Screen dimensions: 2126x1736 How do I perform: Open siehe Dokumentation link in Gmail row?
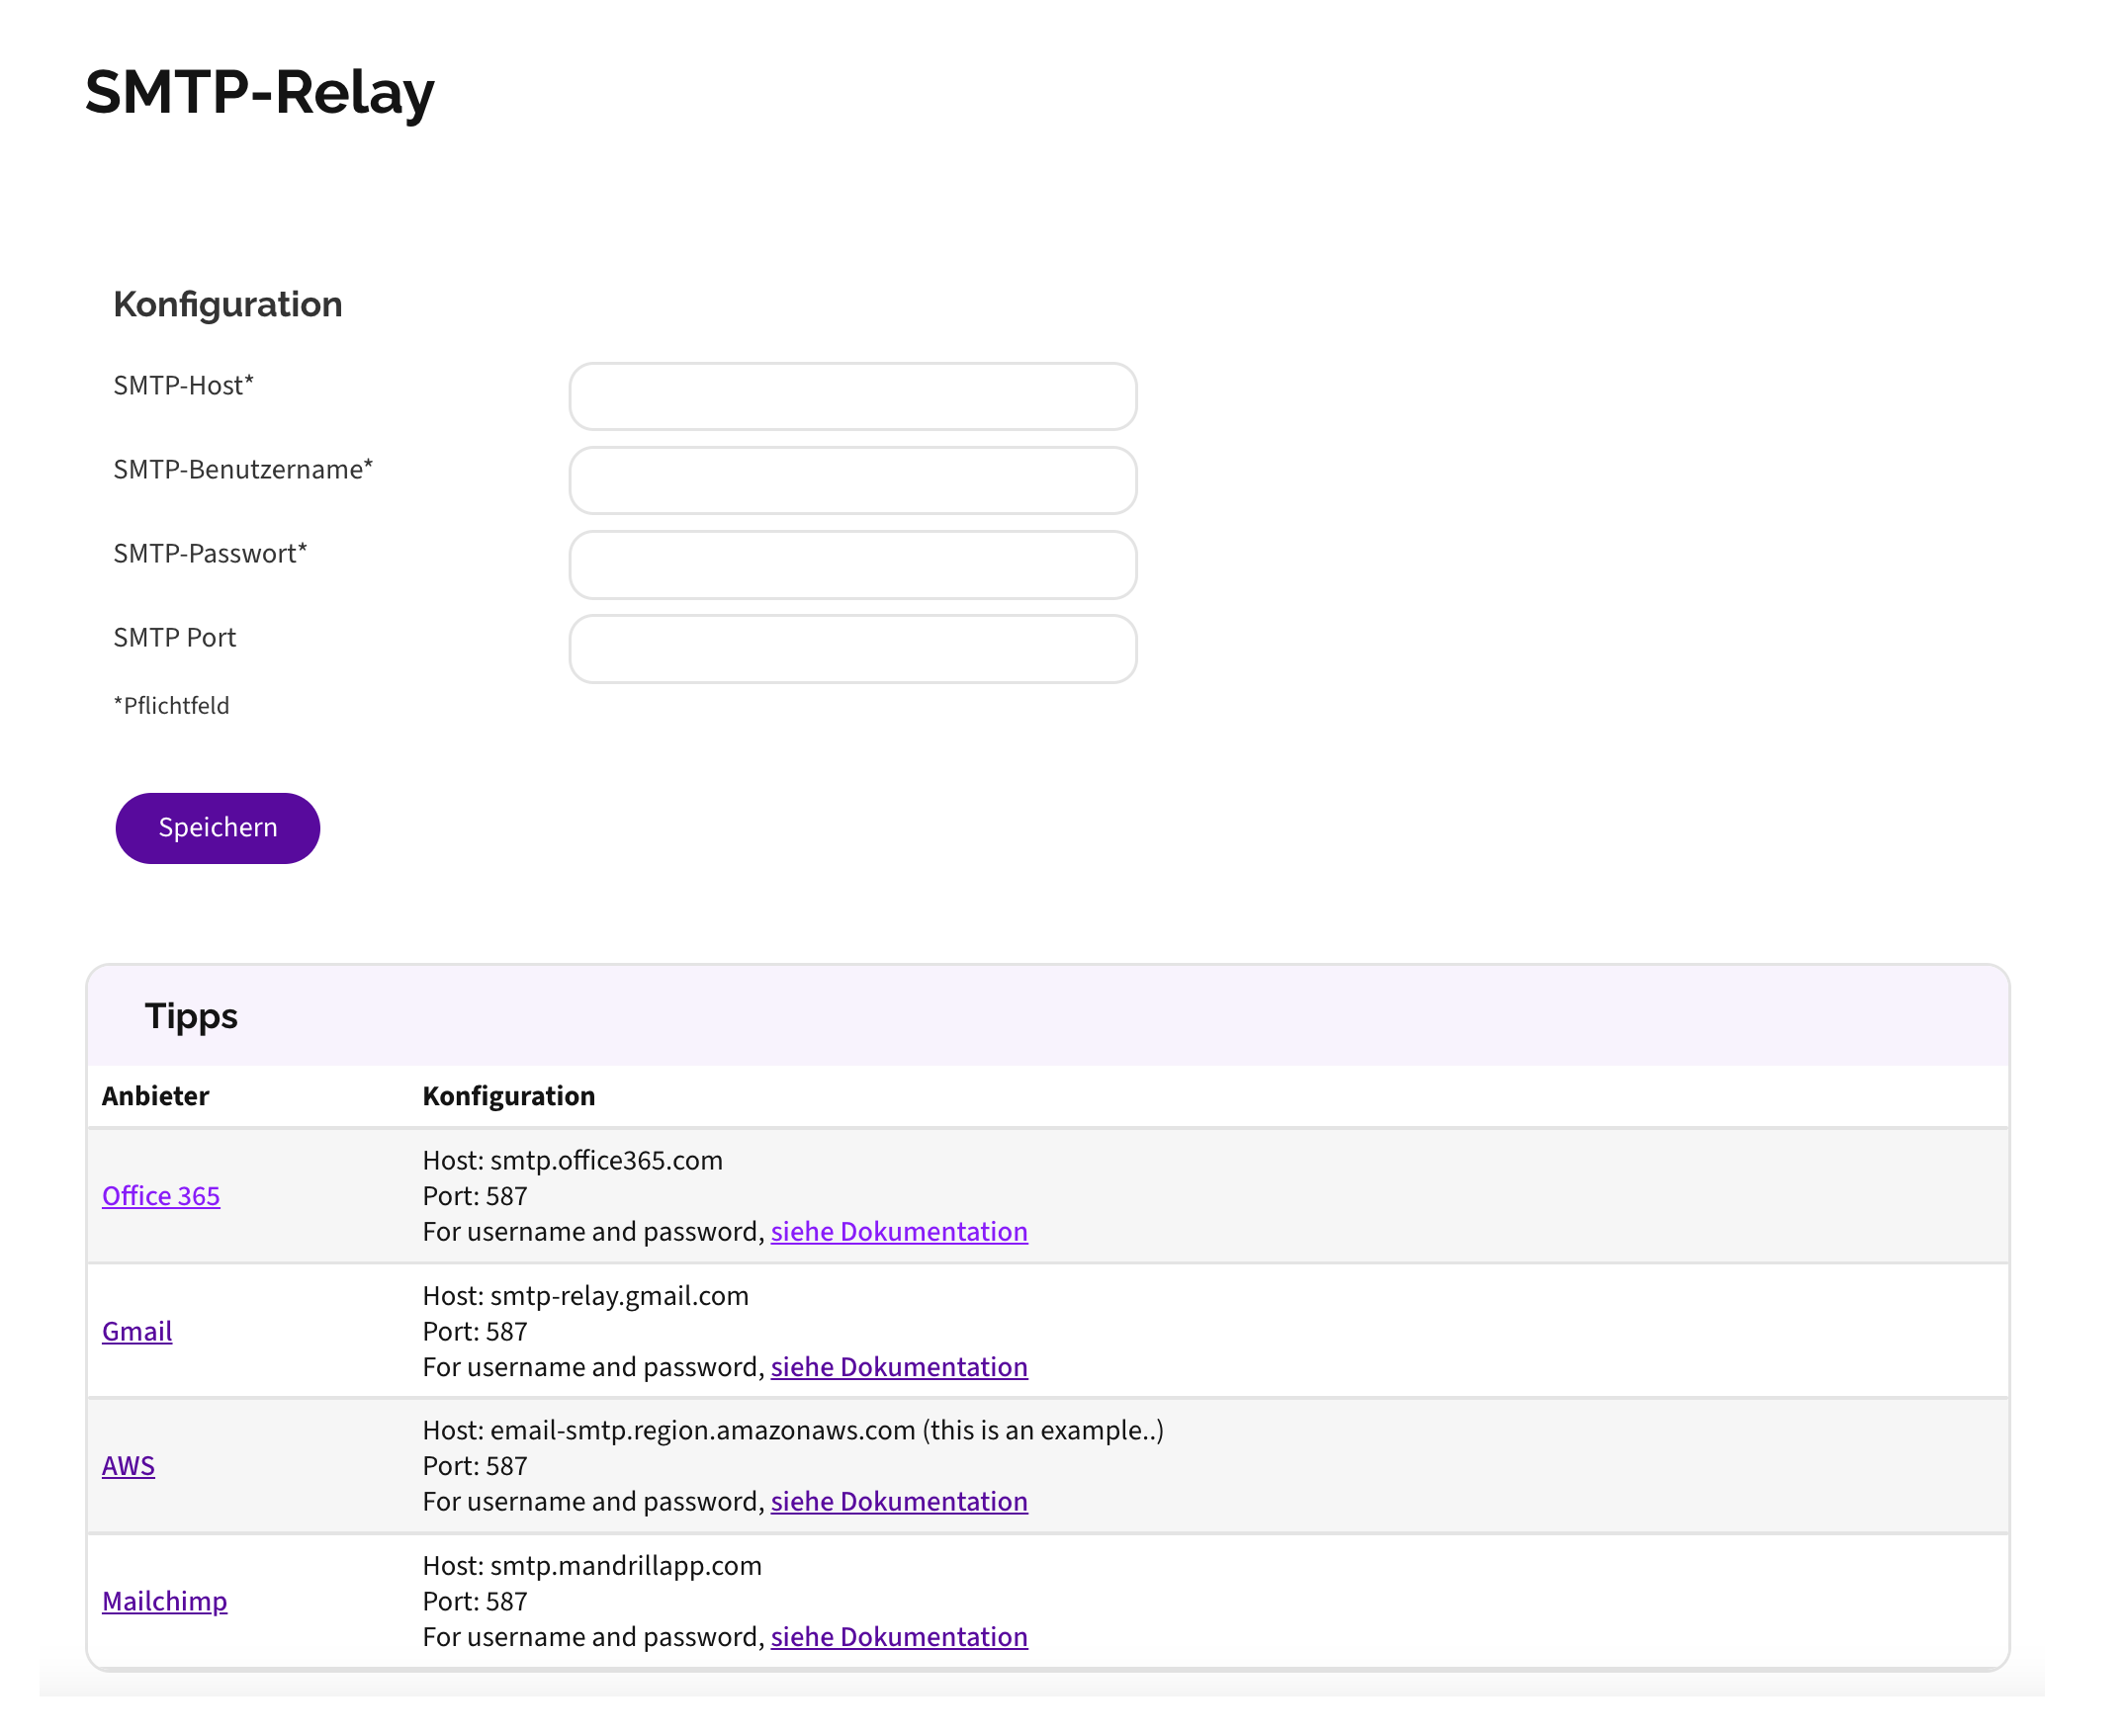click(899, 1367)
